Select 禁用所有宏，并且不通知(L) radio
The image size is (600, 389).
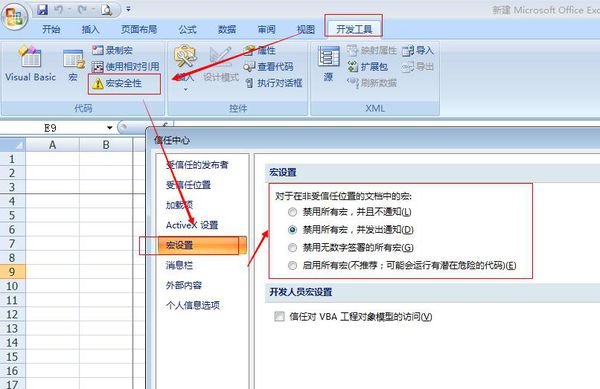[292, 212]
